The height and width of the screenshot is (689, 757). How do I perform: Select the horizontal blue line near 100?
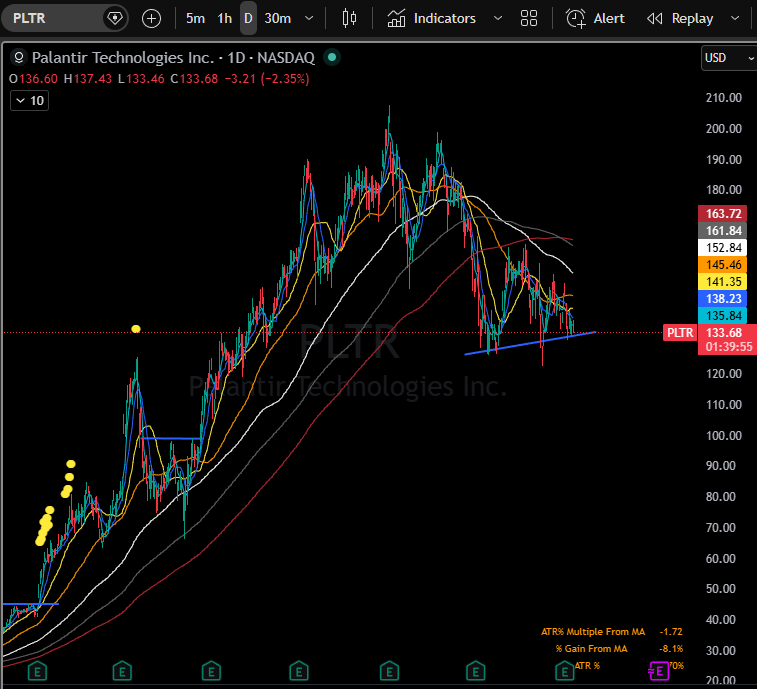[171, 438]
